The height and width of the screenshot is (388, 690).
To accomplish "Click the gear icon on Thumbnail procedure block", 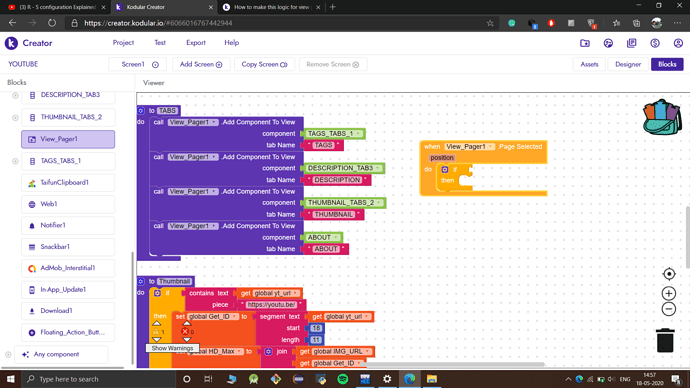I will pyautogui.click(x=141, y=281).
